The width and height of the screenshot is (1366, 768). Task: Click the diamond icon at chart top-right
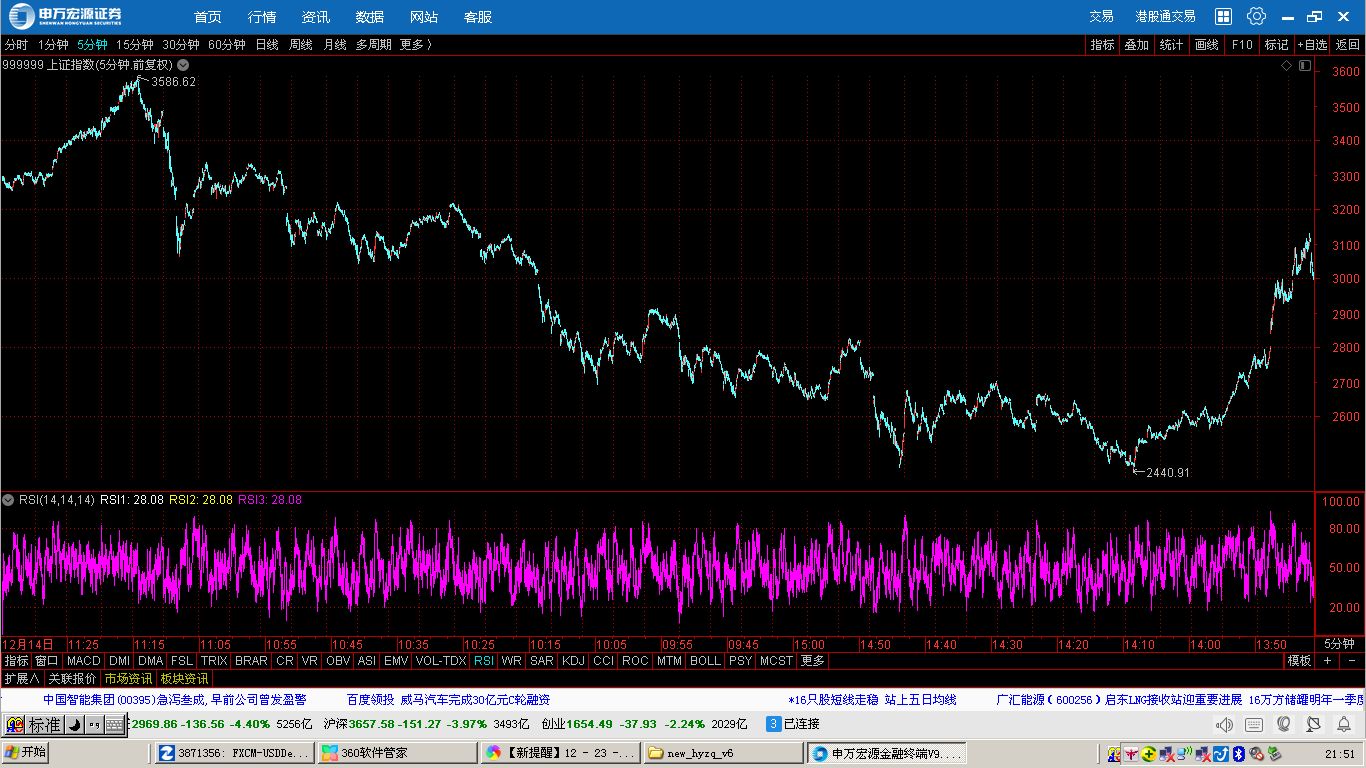pos(1286,65)
